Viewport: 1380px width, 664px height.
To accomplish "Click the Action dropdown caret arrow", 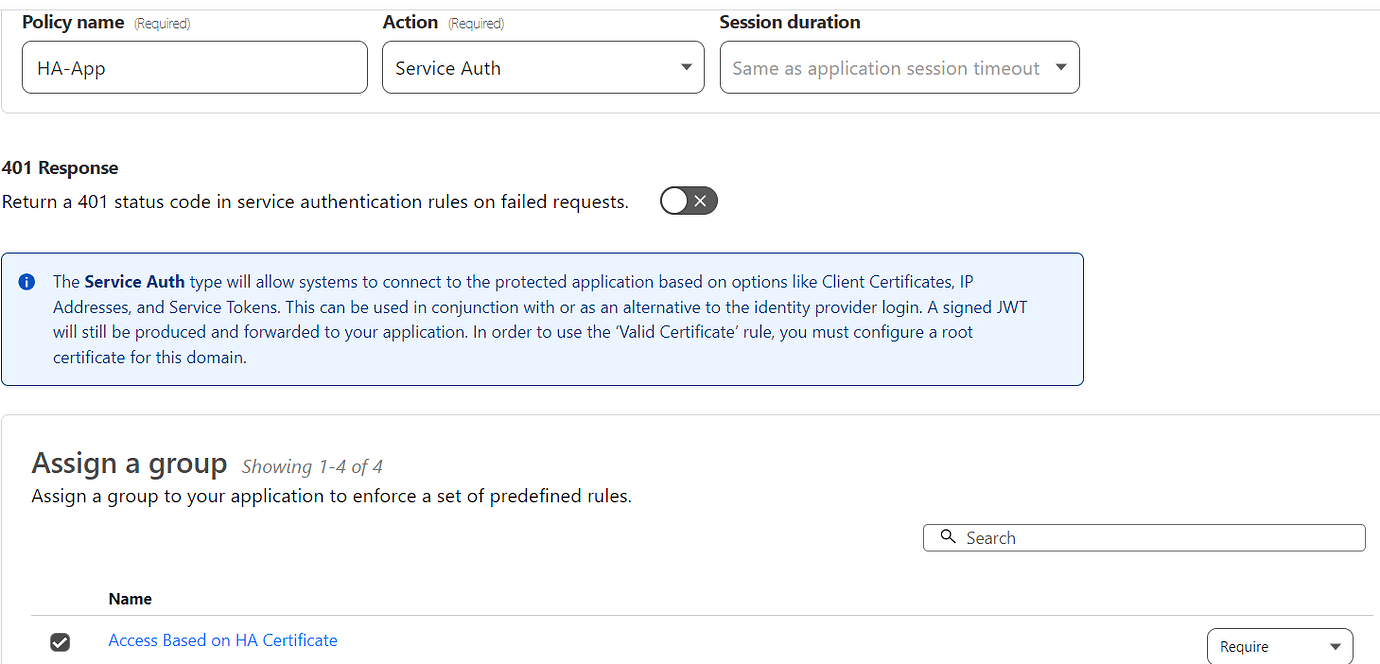I will [686, 67].
